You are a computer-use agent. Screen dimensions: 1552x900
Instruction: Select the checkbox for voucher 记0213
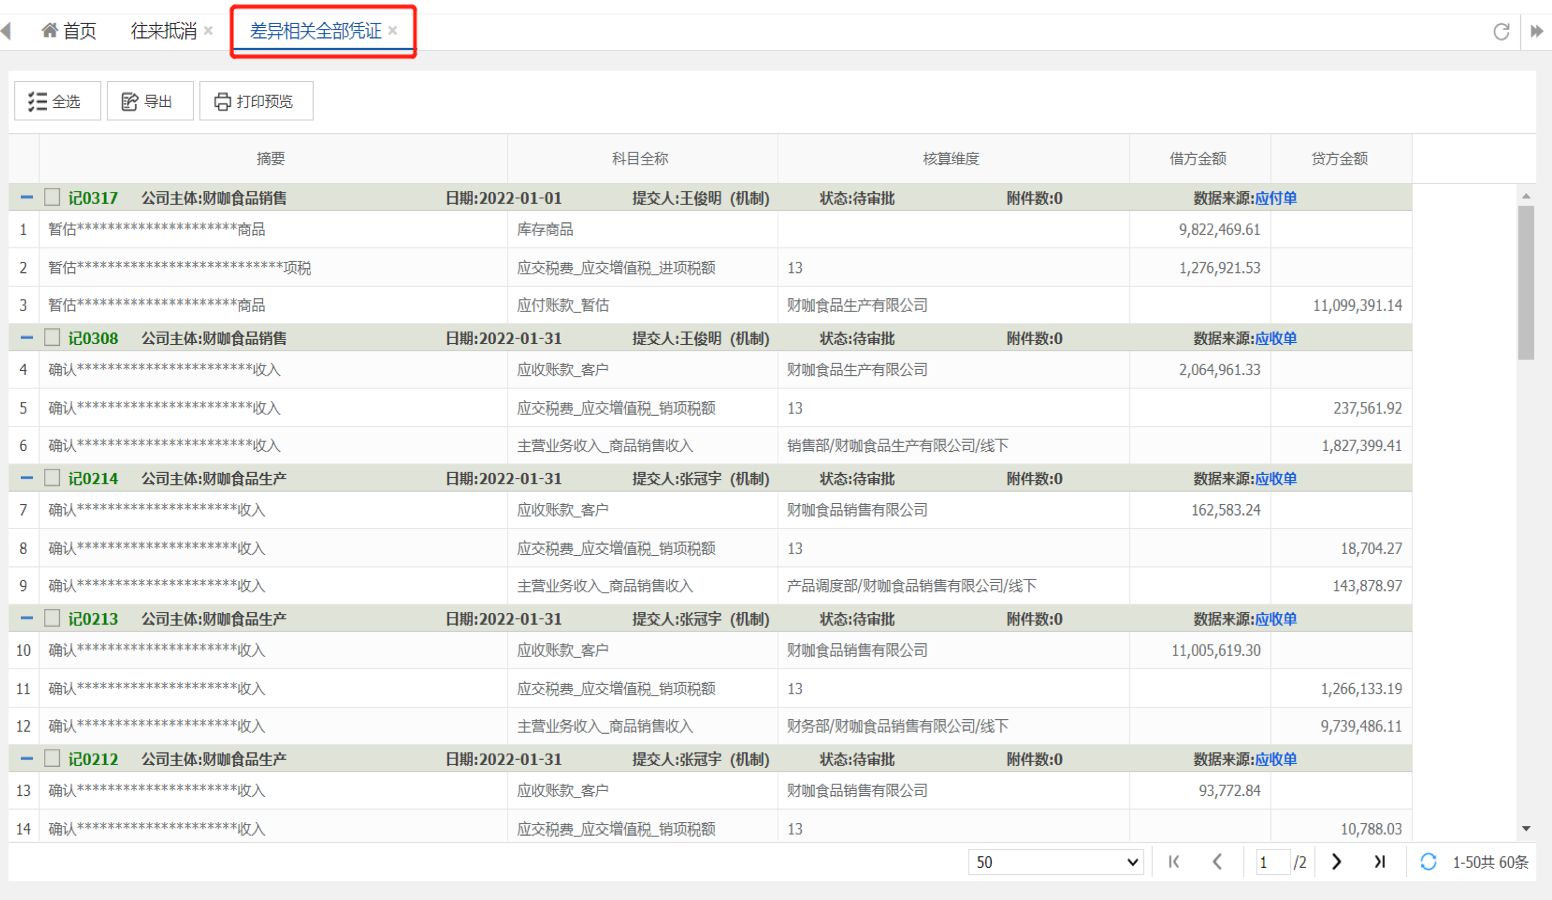(x=52, y=619)
